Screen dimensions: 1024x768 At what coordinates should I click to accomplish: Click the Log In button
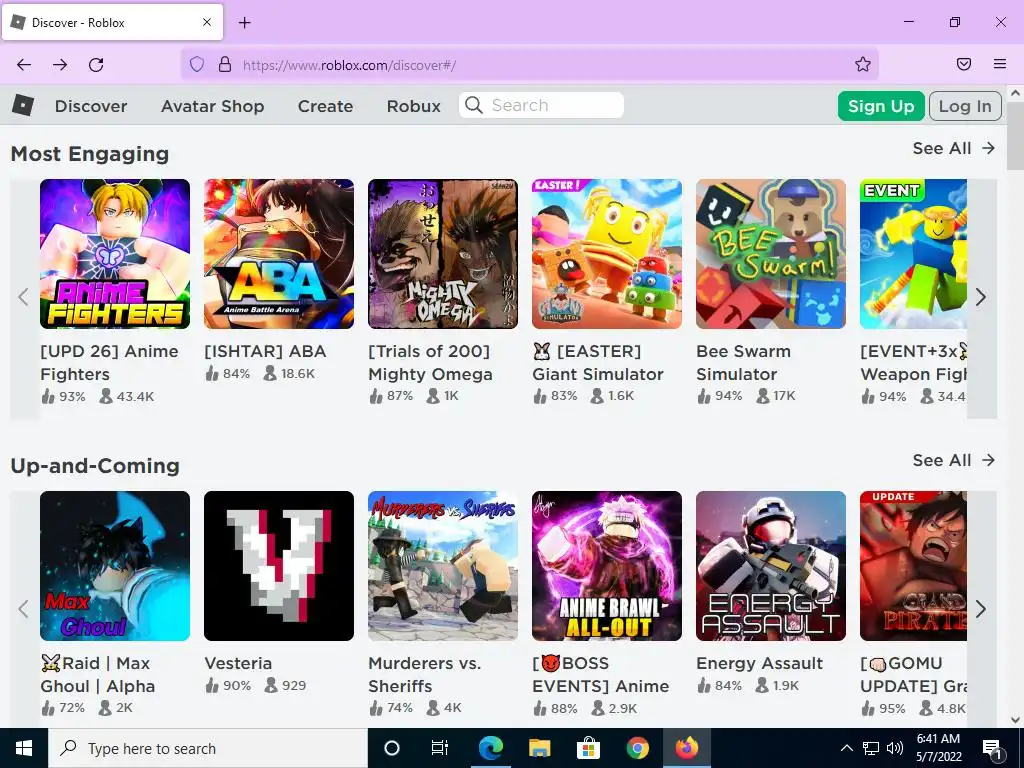pyautogui.click(x=965, y=106)
